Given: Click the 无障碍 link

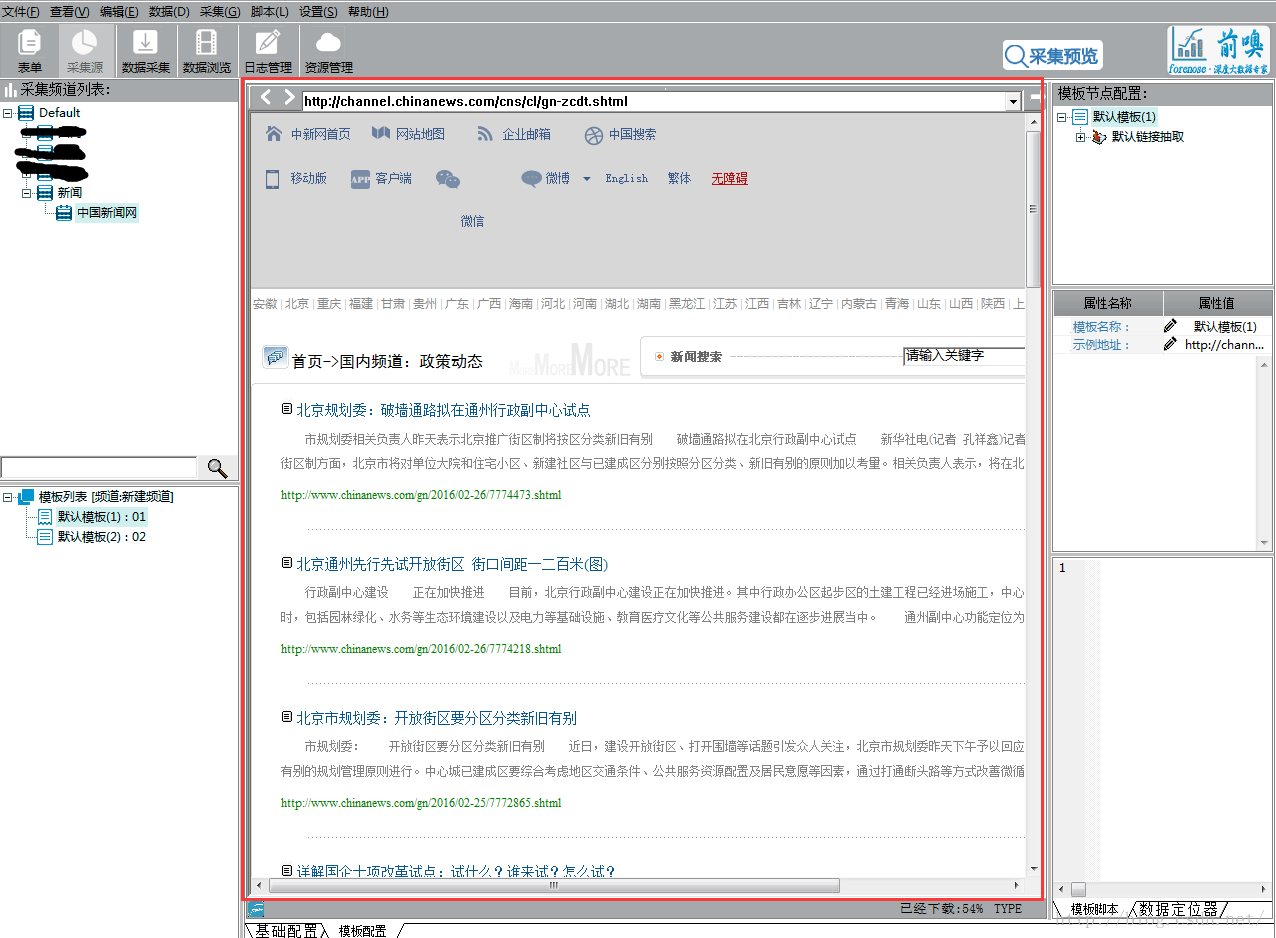Looking at the screenshot, I should pos(730,179).
